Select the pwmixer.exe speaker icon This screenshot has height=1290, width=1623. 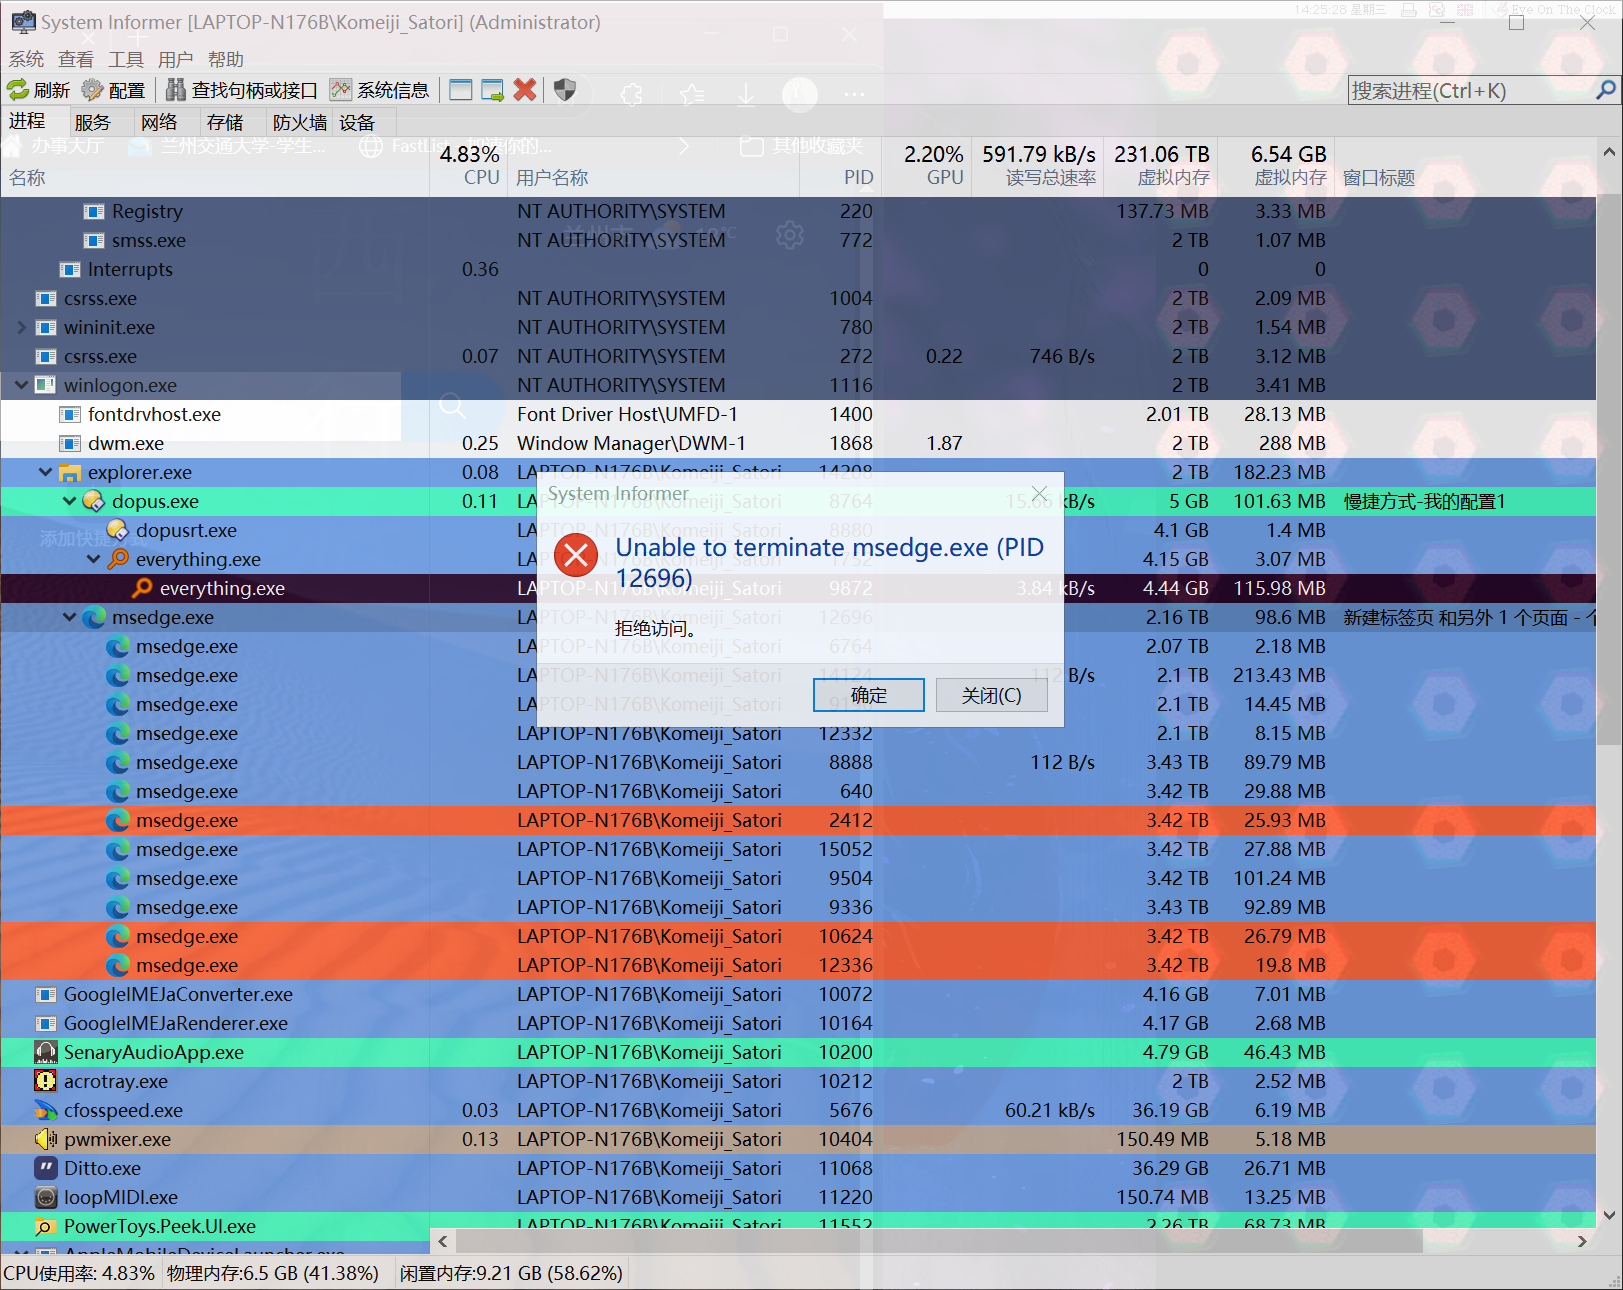[x=46, y=1139]
